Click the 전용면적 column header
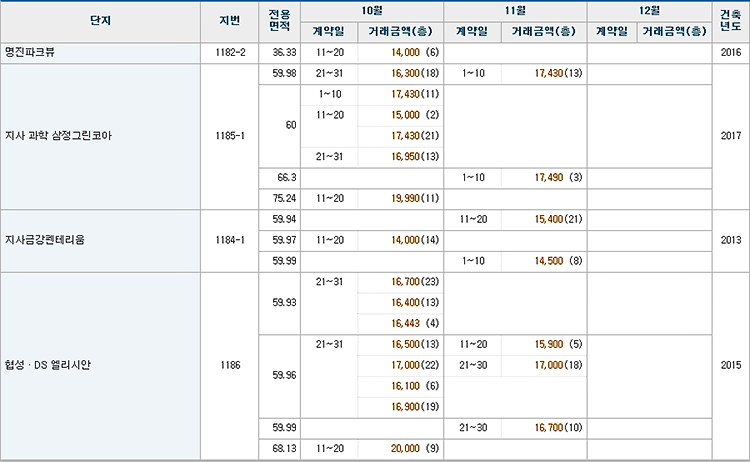The height and width of the screenshot is (462, 750). coord(279,22)
